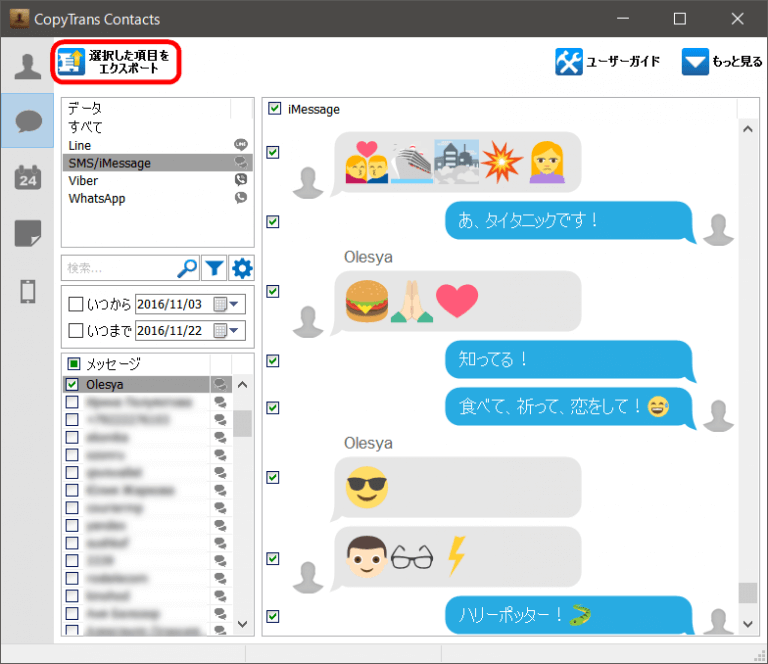This screenshot has width=768, height=664.
Task: Click the avatar beside the burger emoji message
Action: tap(308, 322)
